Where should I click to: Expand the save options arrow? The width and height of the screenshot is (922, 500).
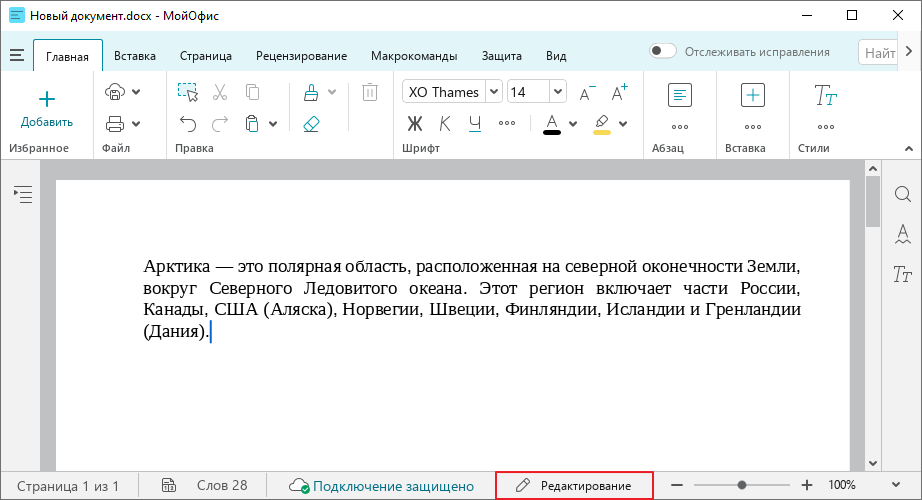pos(136,92)
